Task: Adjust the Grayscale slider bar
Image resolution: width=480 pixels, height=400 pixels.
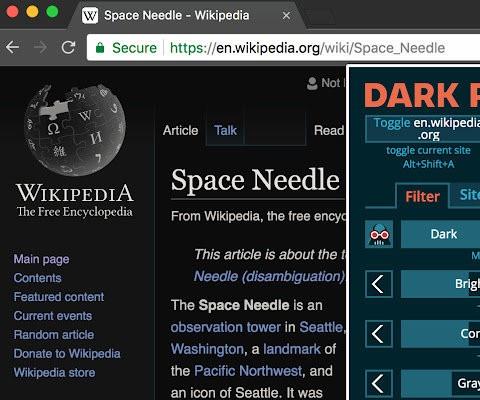Action: (x=440, y=384)
